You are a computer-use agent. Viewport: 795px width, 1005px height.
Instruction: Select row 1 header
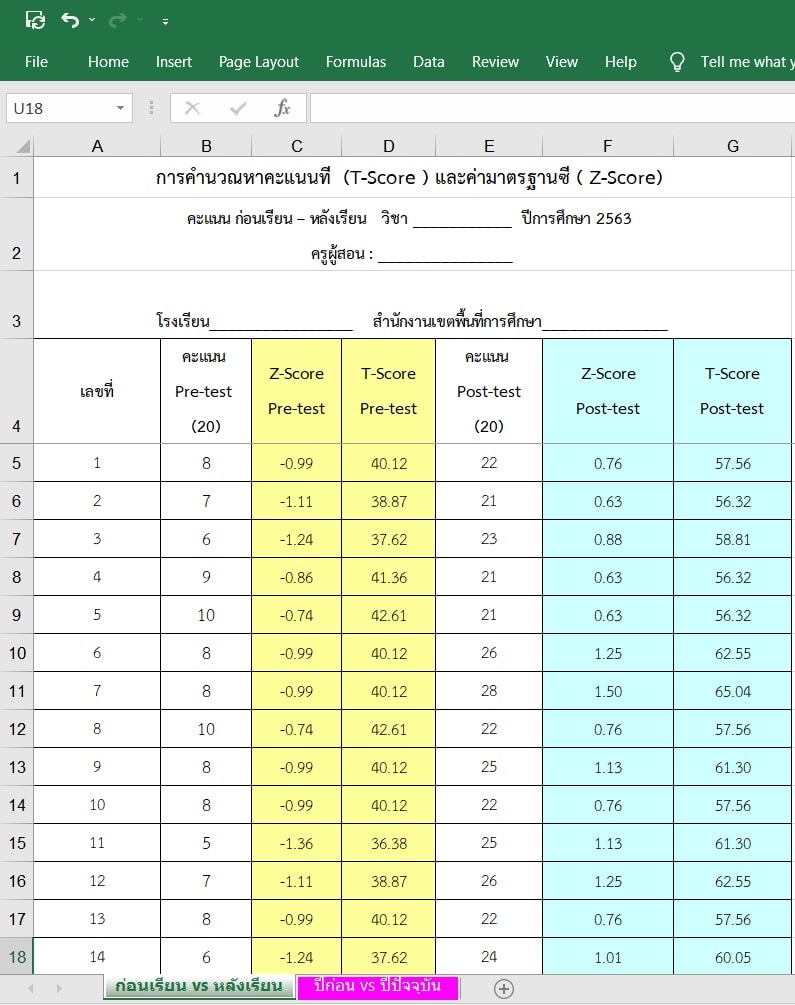point(17,178)
